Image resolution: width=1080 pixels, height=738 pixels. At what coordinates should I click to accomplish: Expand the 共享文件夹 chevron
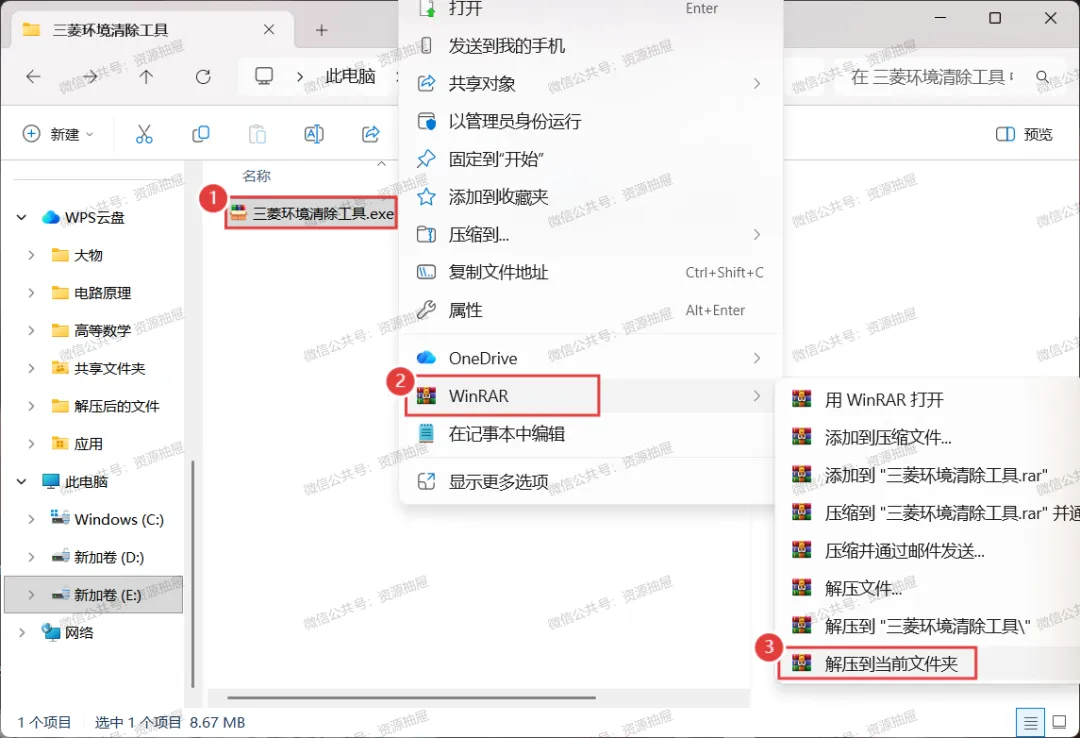31,368
